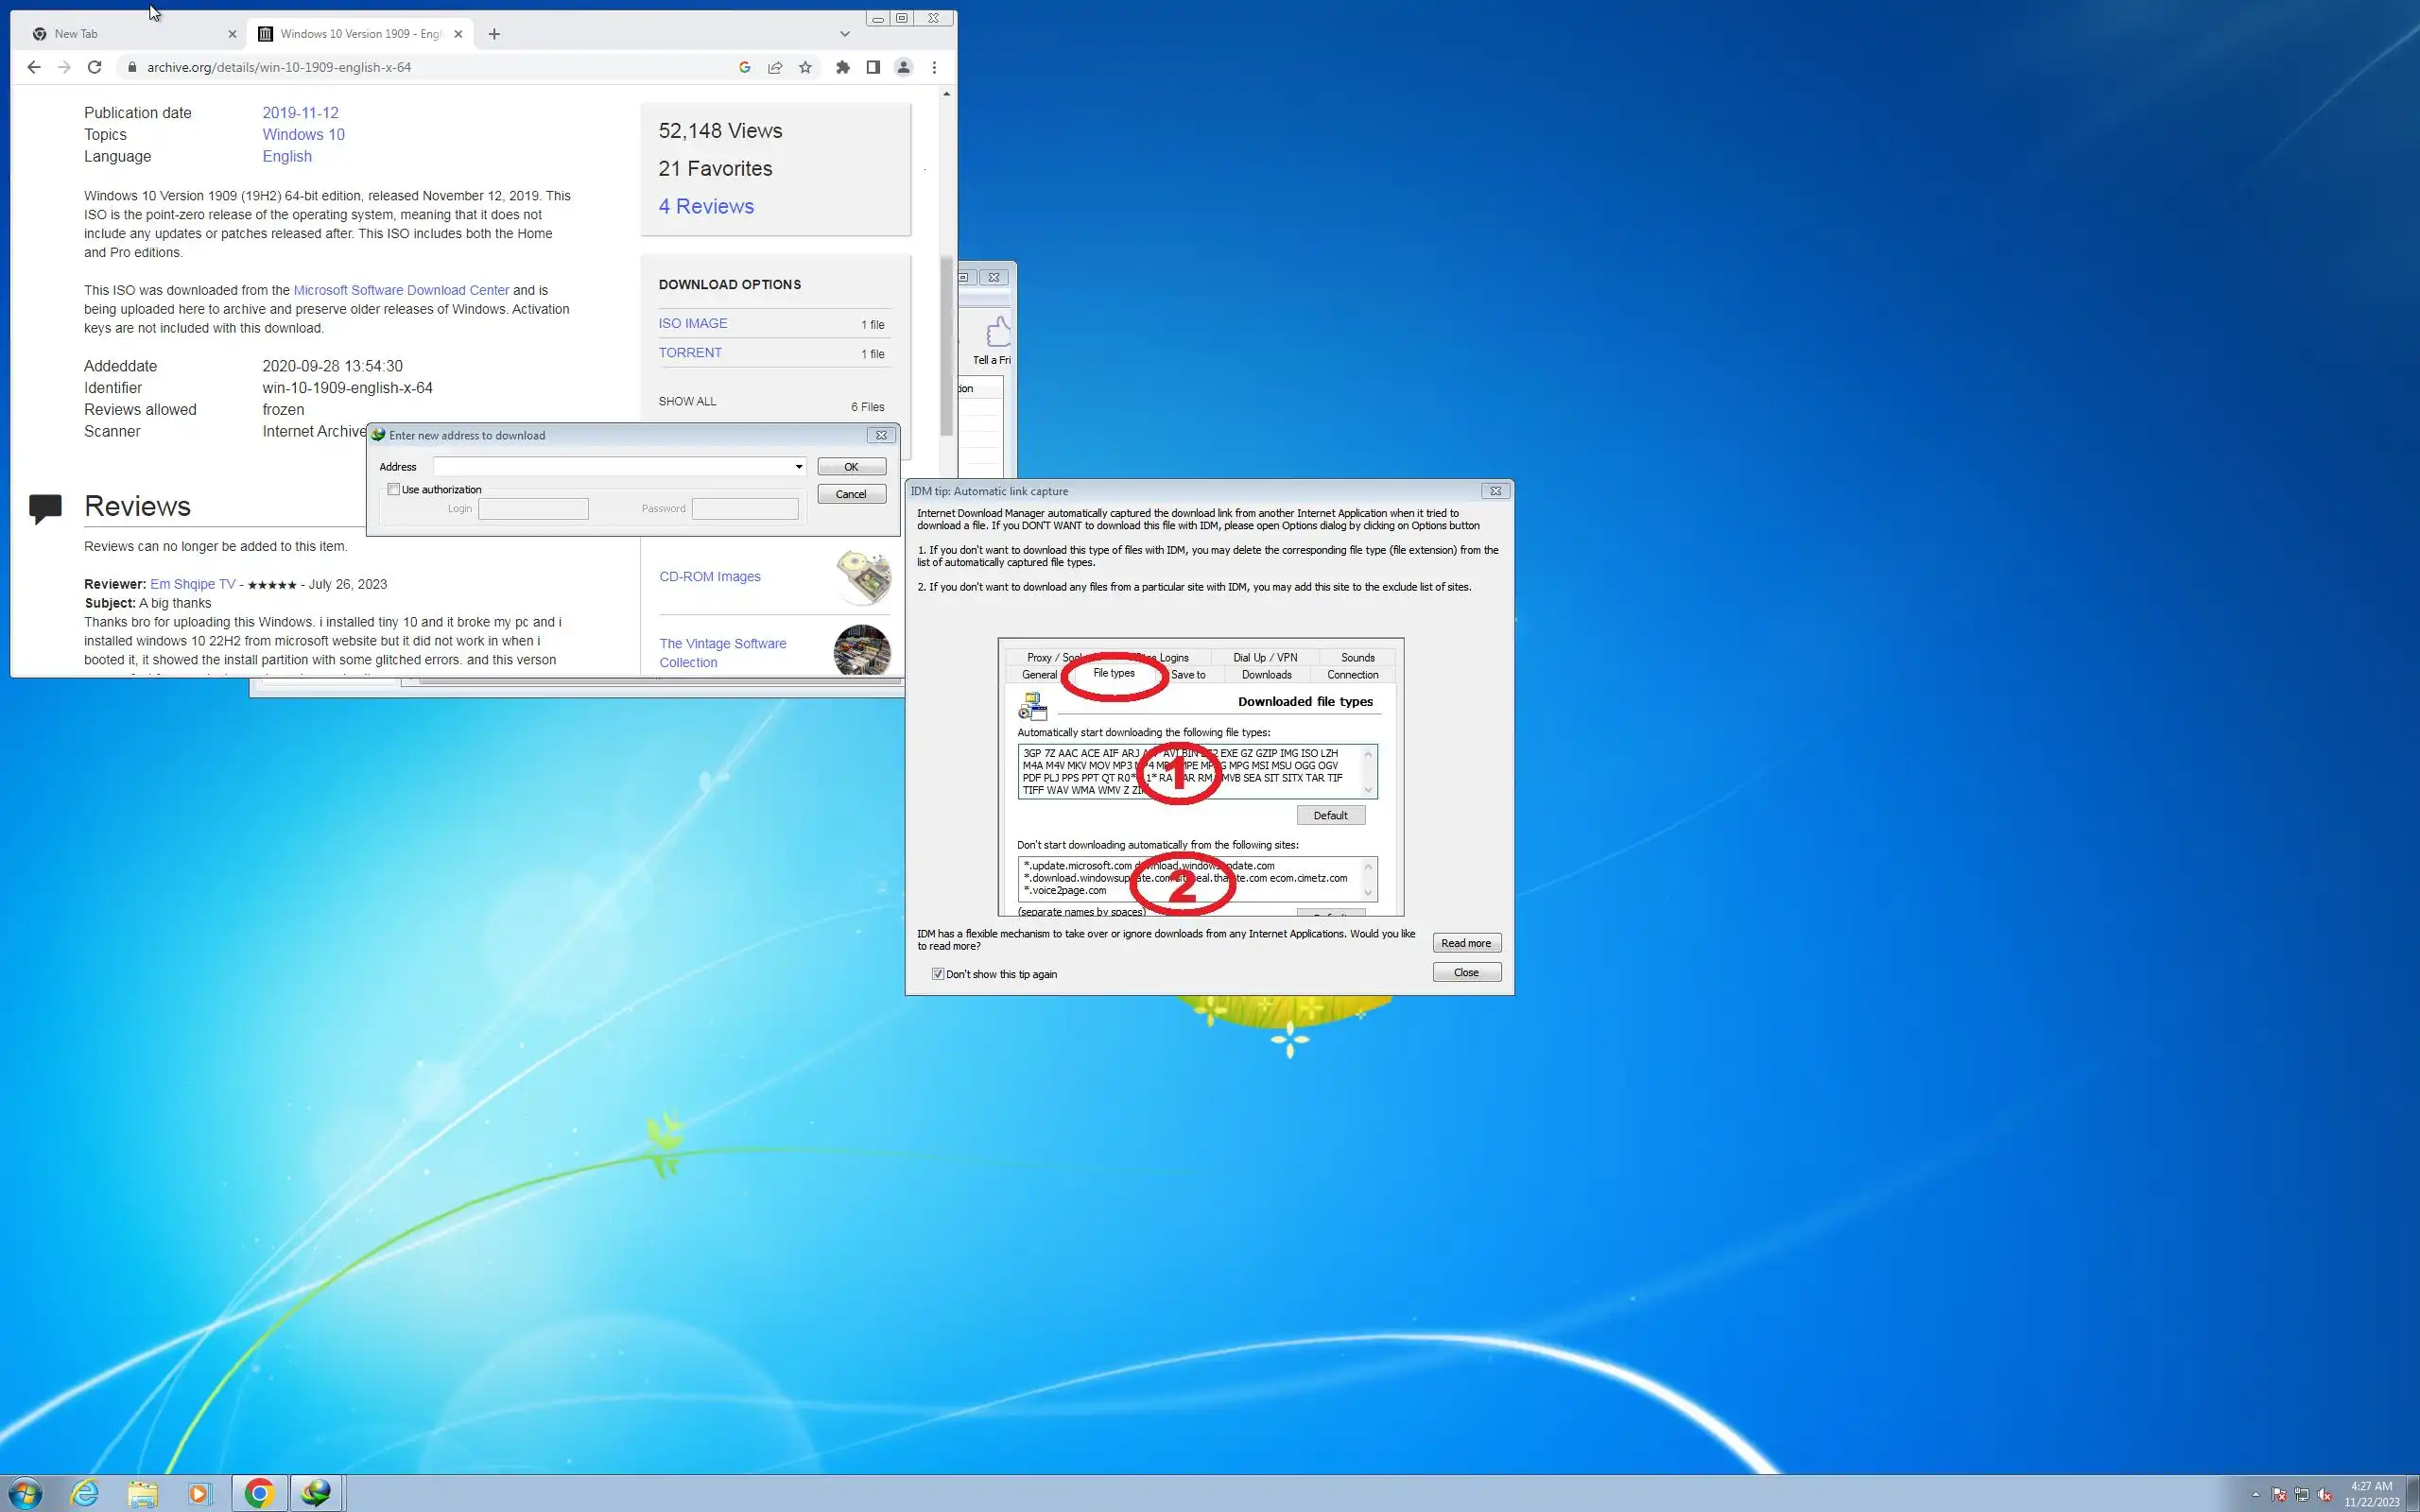Click into the Address input field

click(x=613, y=467)
